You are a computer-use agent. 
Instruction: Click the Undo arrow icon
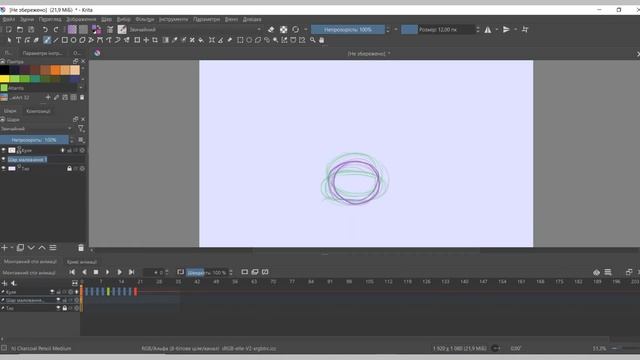point(45,29)
